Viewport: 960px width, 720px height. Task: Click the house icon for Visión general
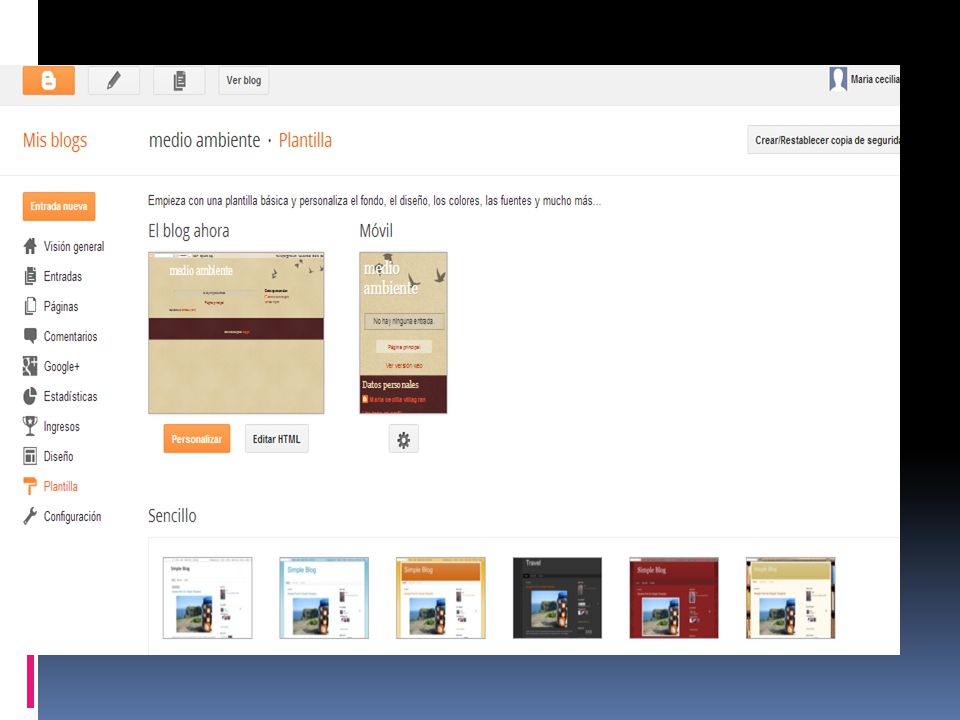30,246
